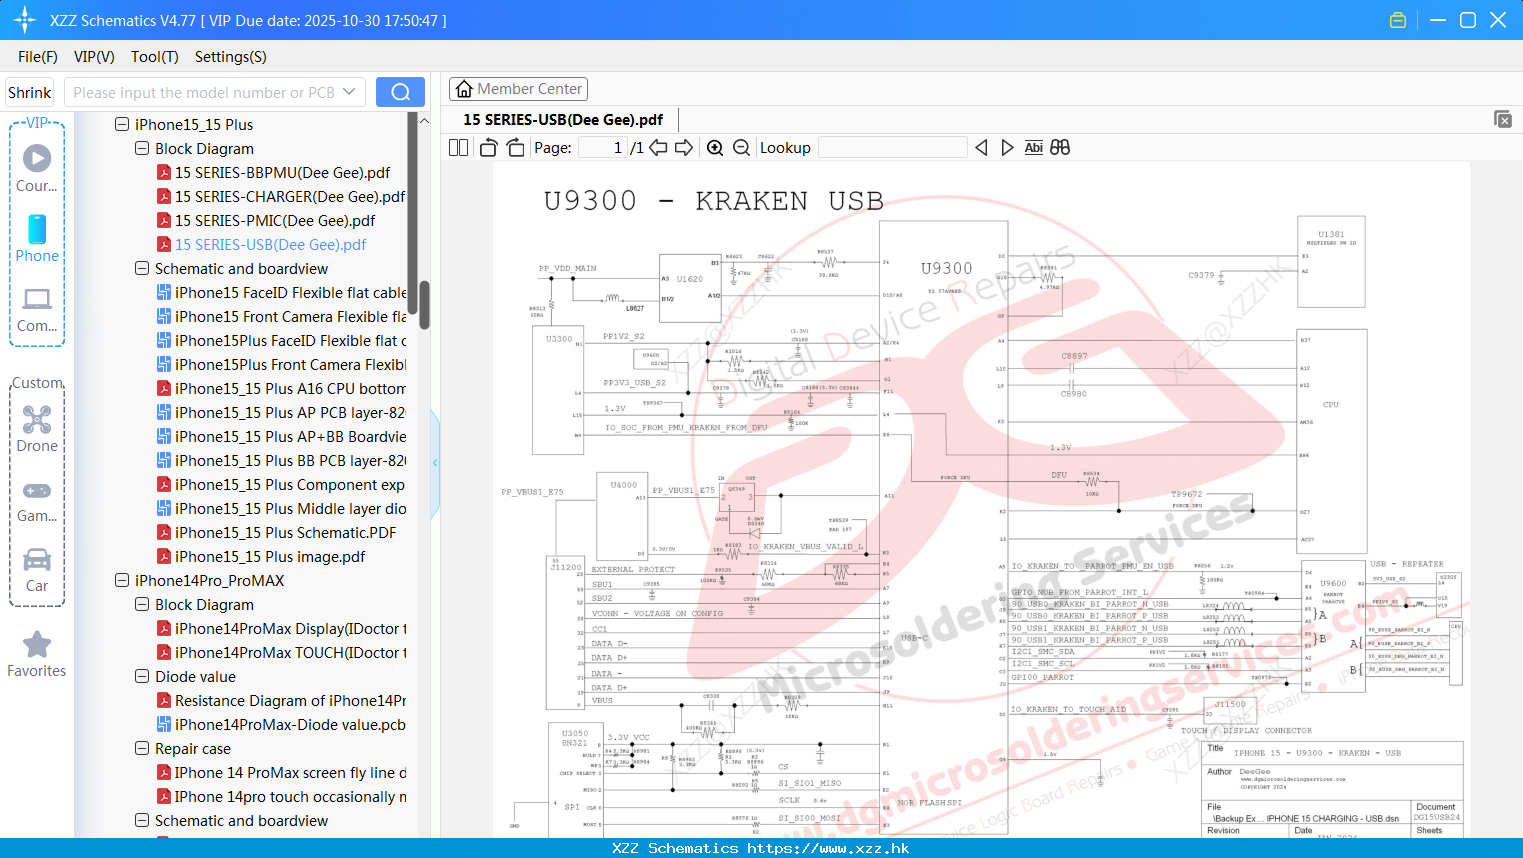Collapse Schematic and boardview under iPhone14Pro_ProMAX
Screen dimensions: 1523x858
[142, 821]
